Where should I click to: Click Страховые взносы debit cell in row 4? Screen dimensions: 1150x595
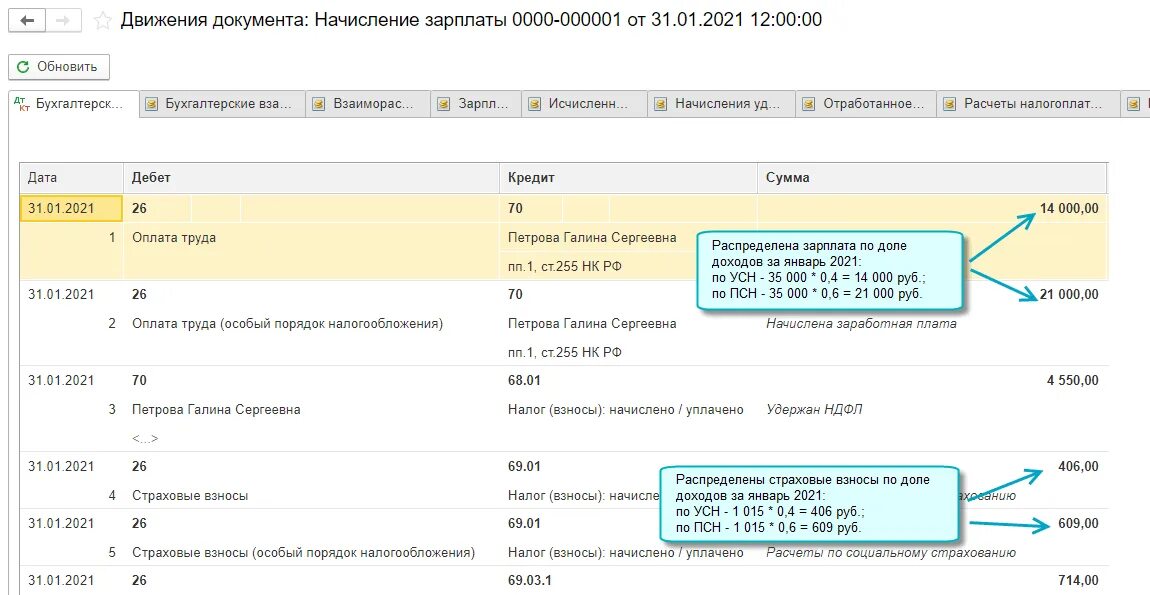[x=190, y=495]
